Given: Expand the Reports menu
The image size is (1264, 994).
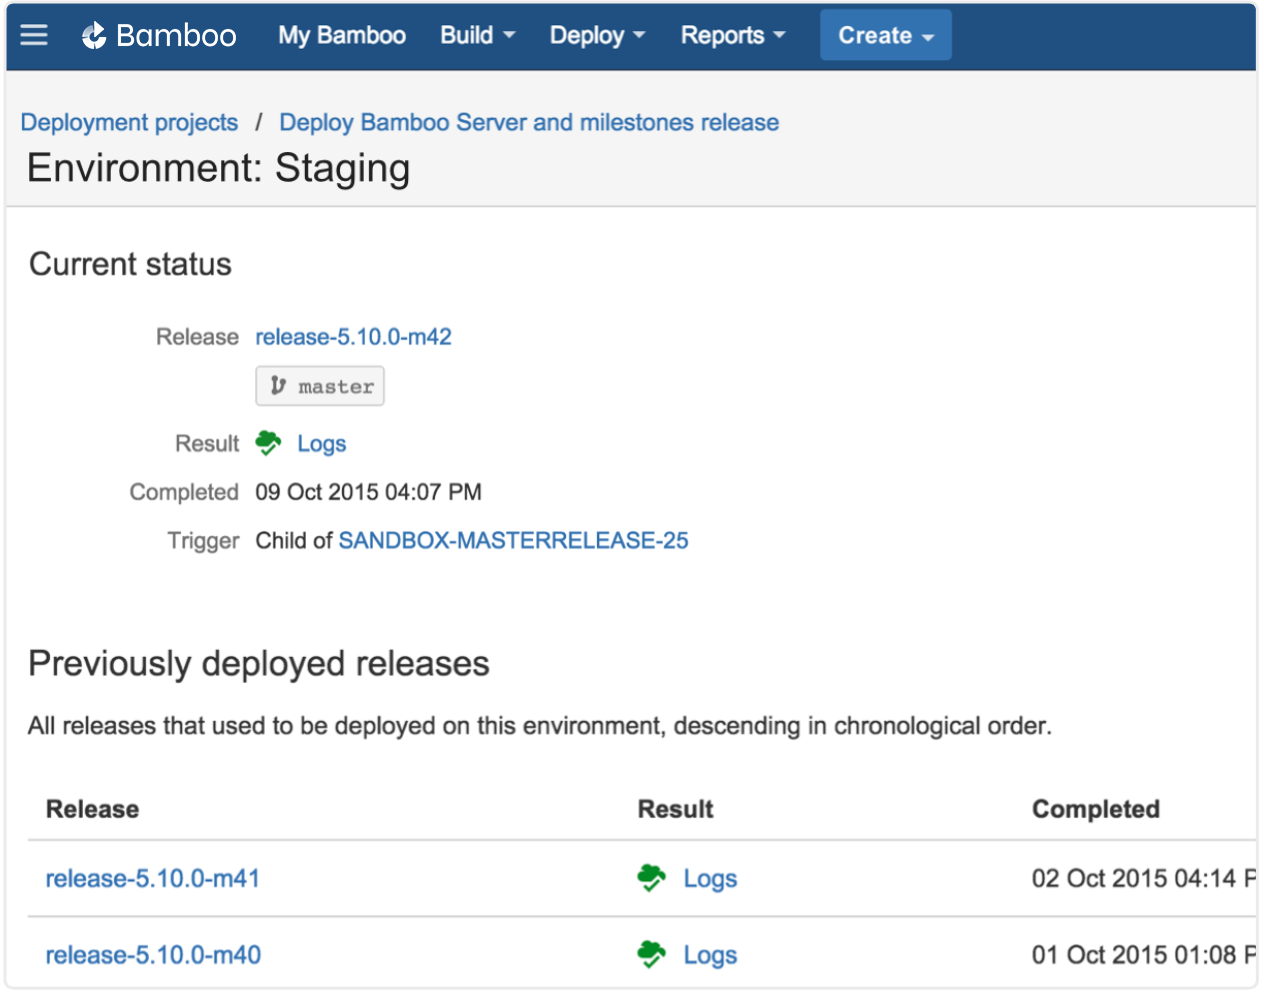Looking at the screenshot, I should pos(733,35).
